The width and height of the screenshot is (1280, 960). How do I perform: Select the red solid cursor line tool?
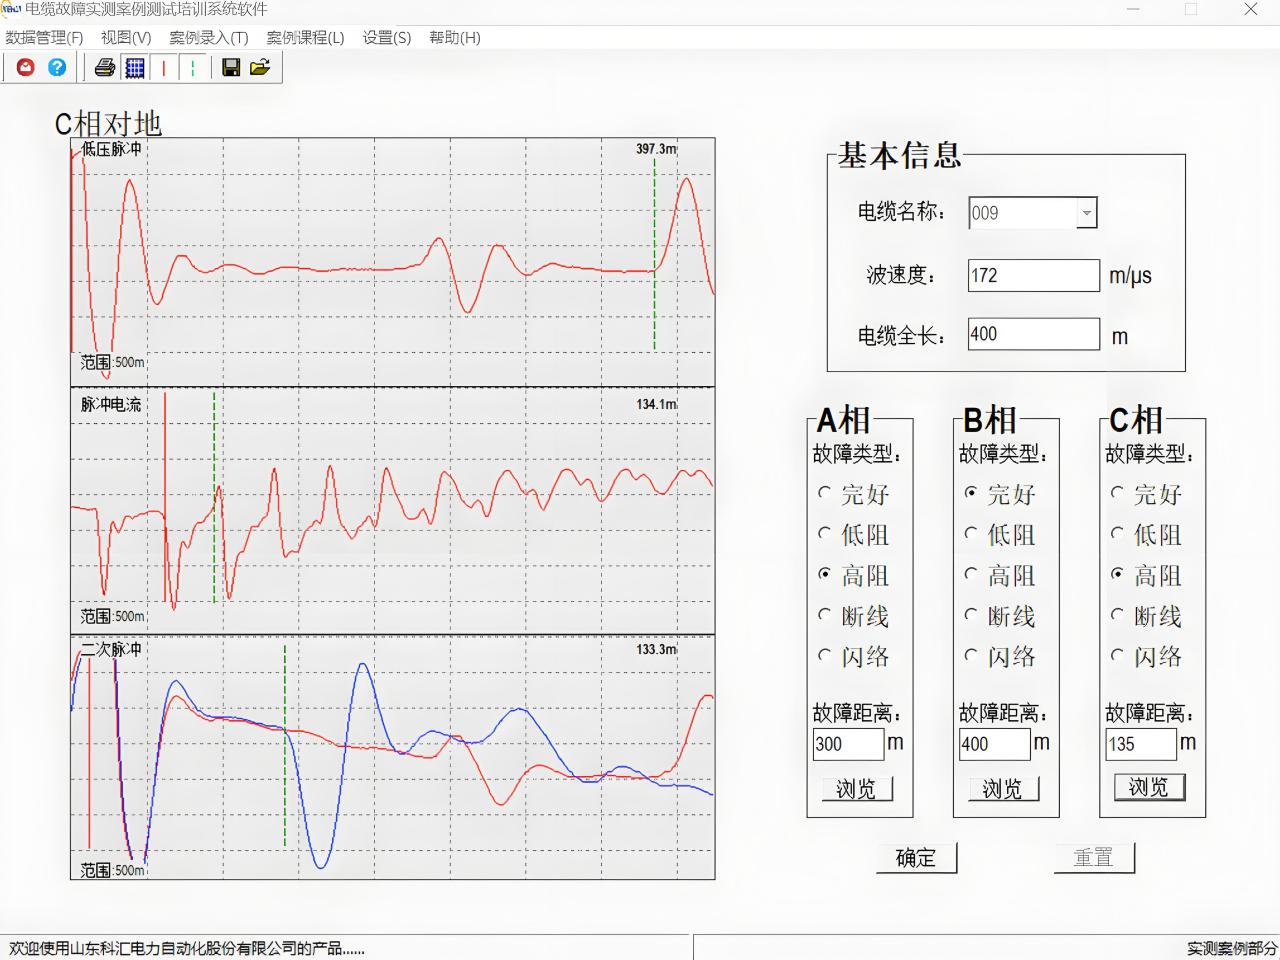click(x=164, y=68)
